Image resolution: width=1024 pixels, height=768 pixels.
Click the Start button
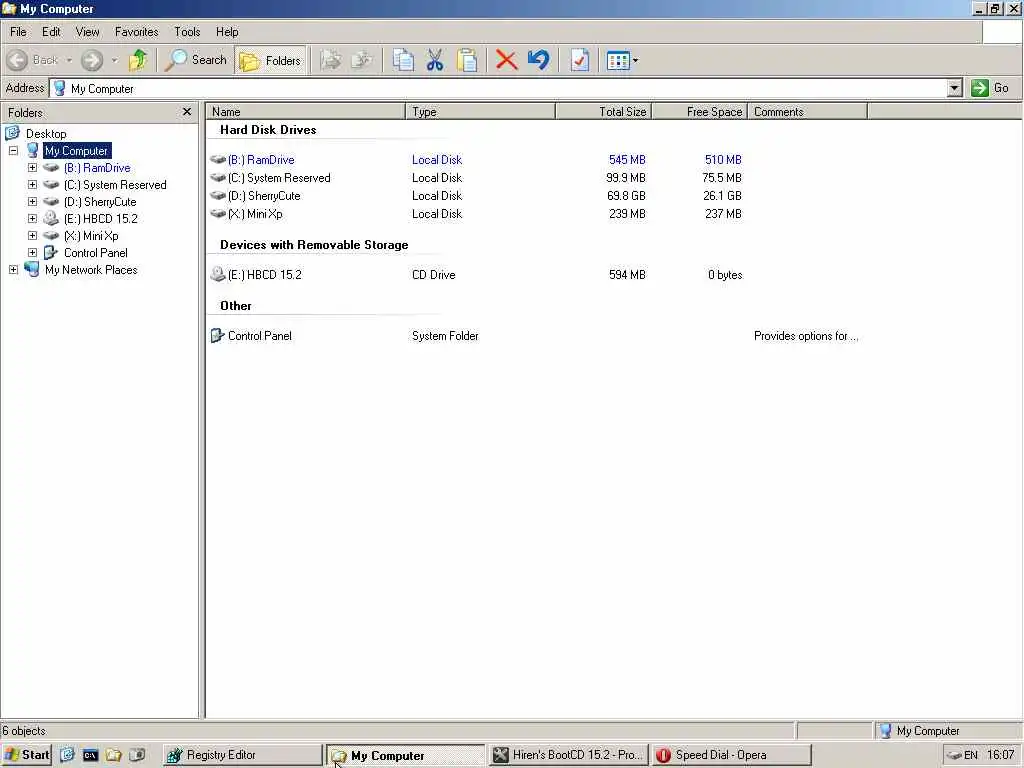pos(26,755)
